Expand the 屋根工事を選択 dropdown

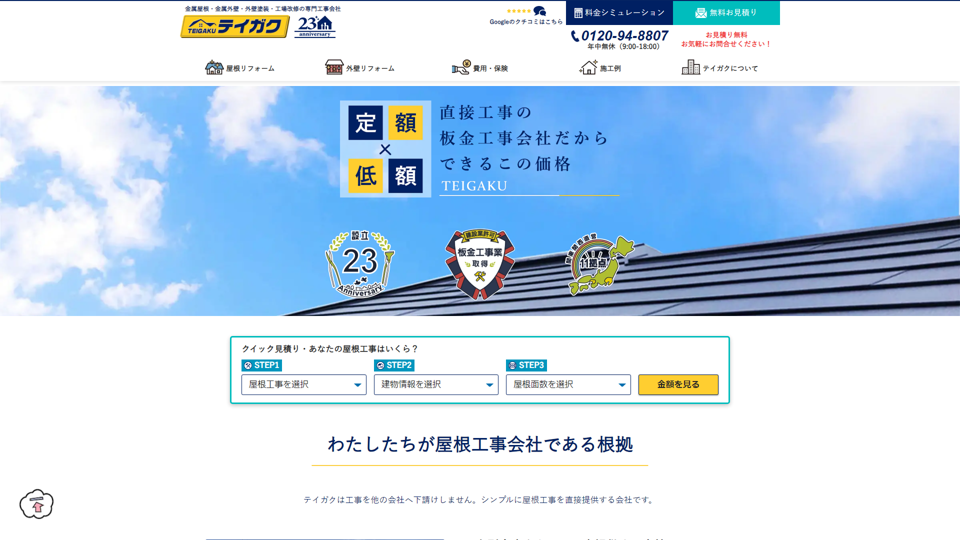click(x=303, y=385)
